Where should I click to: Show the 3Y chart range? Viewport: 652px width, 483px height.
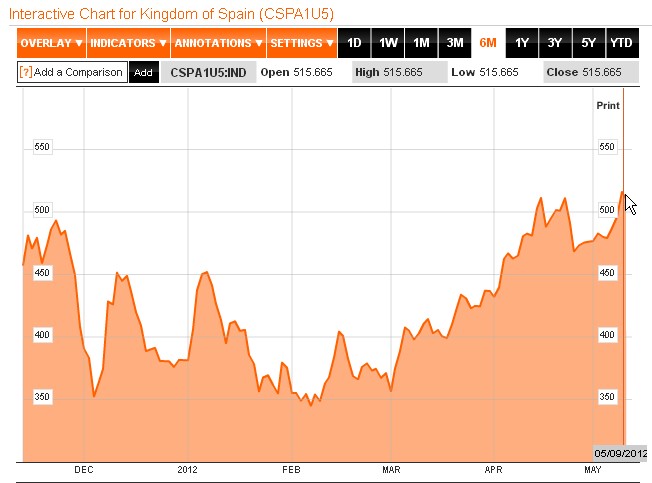pos(555,43)
